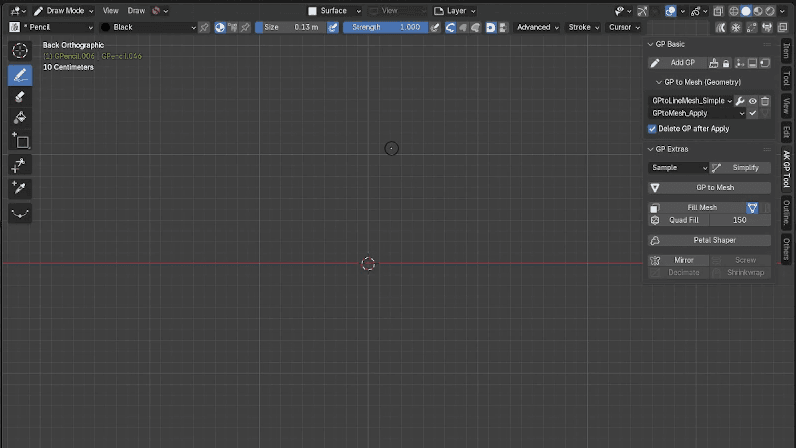Screen dimensions: 796x448
Task: Open the View menu in header
Action: (110, 11)
